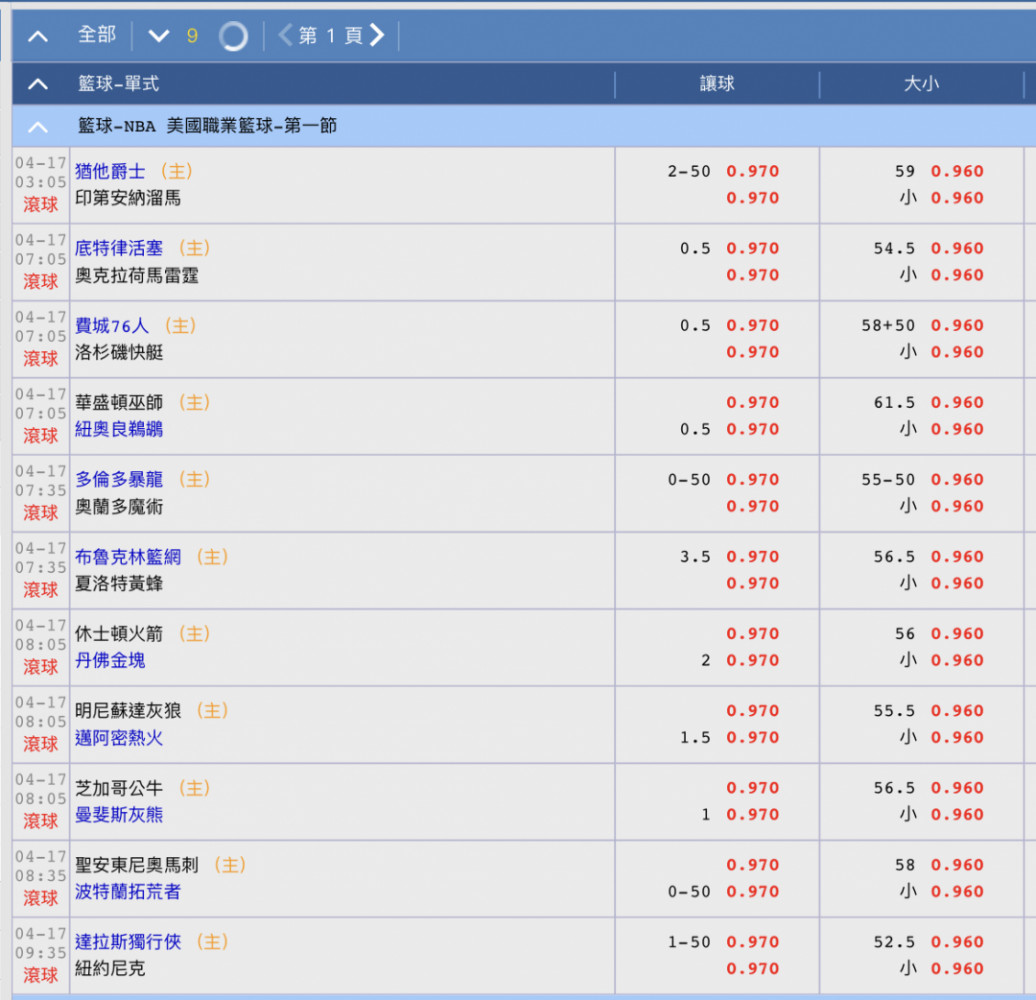
Task: Select team name 聖安東尼奧馬刺
Action: pyautogui.click(x=137, y=865)
